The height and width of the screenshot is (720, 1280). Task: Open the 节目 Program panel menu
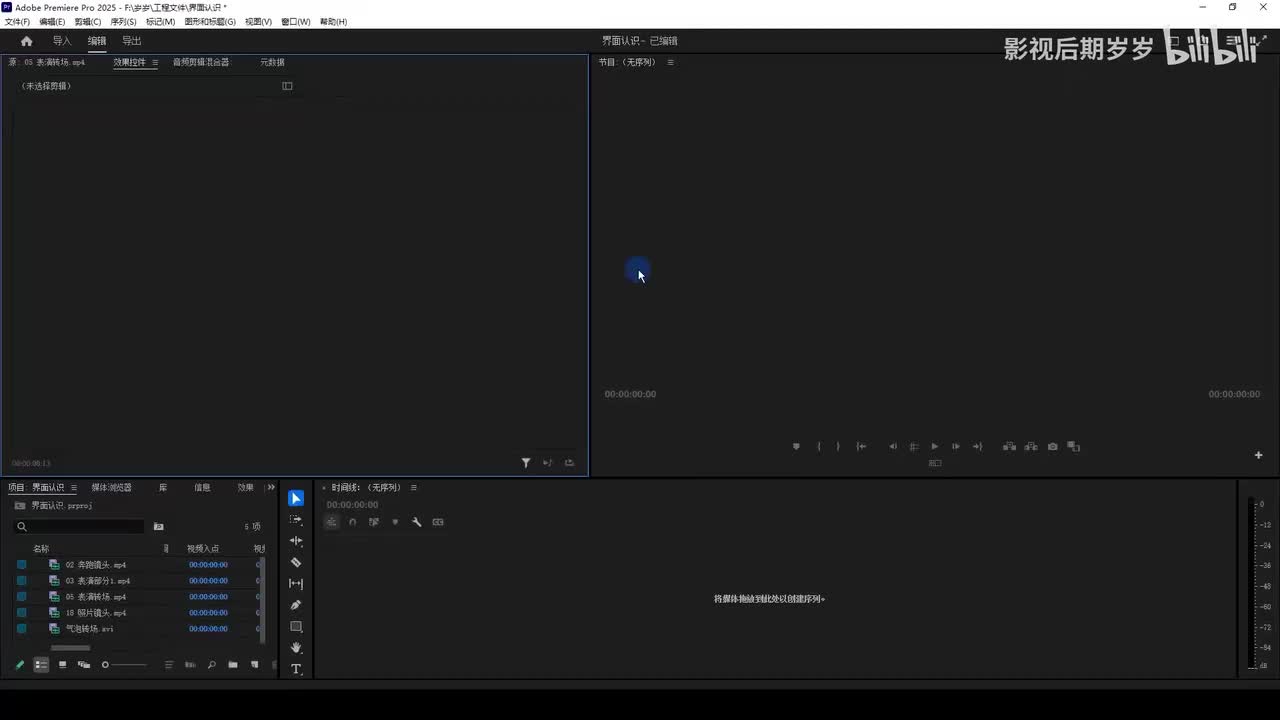[670, 63]
